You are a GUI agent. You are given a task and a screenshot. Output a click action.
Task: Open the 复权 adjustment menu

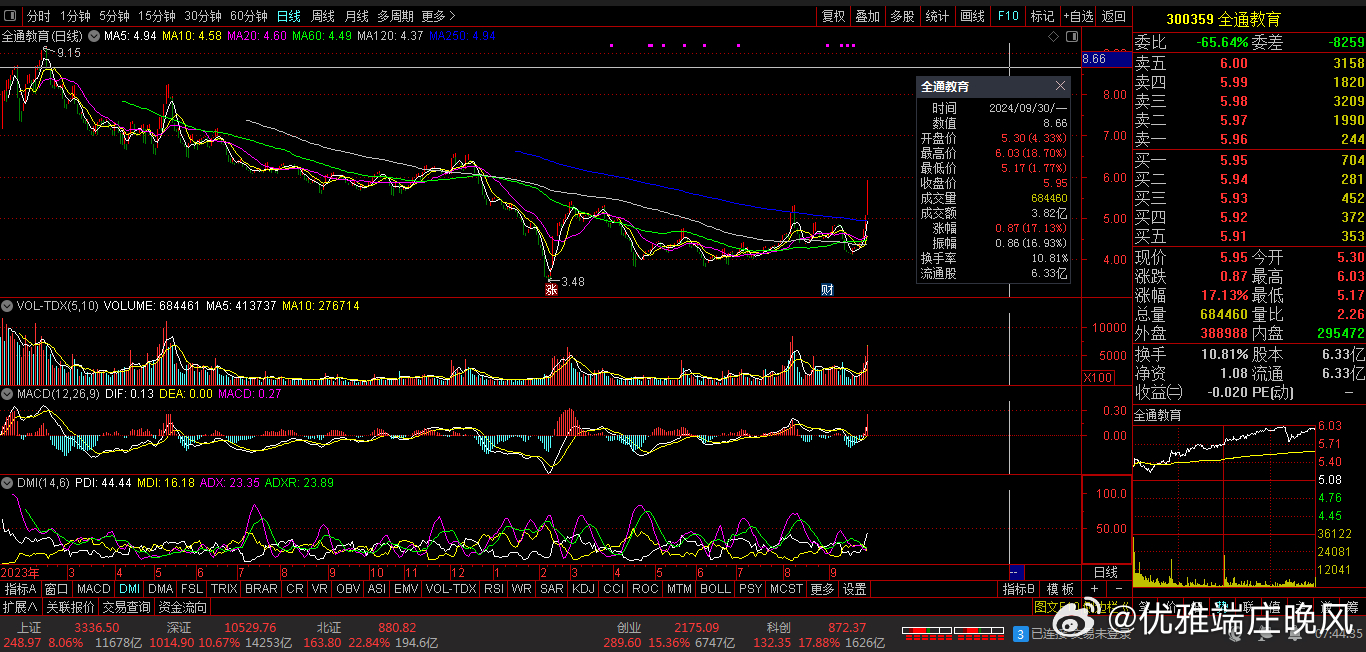[x=834, y=16]
